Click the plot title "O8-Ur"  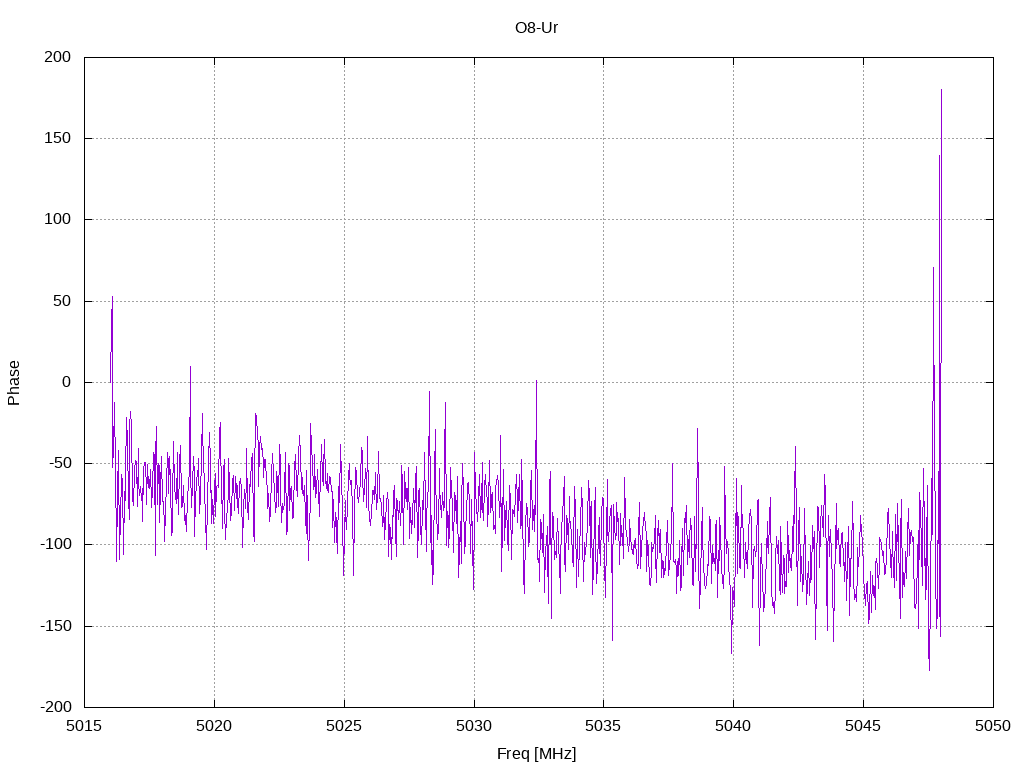click(536, 27)
